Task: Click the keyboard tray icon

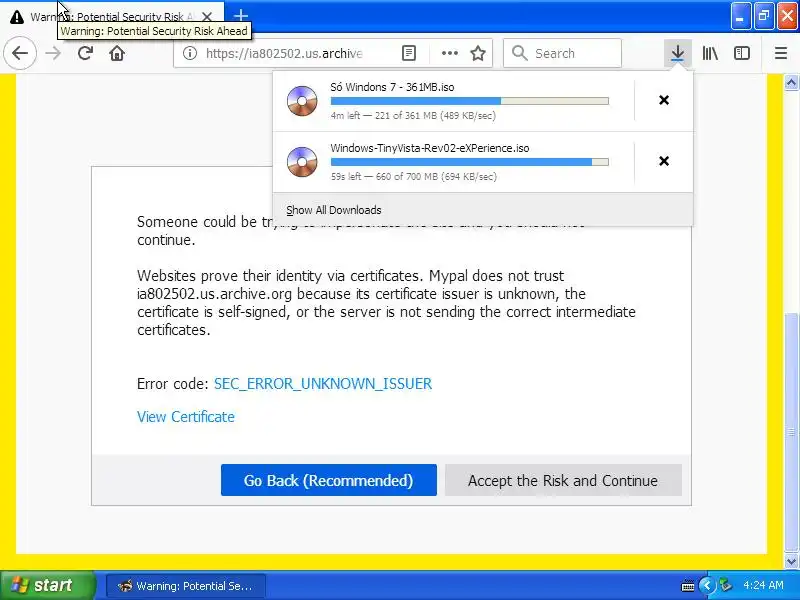Action: coord(688,586)
